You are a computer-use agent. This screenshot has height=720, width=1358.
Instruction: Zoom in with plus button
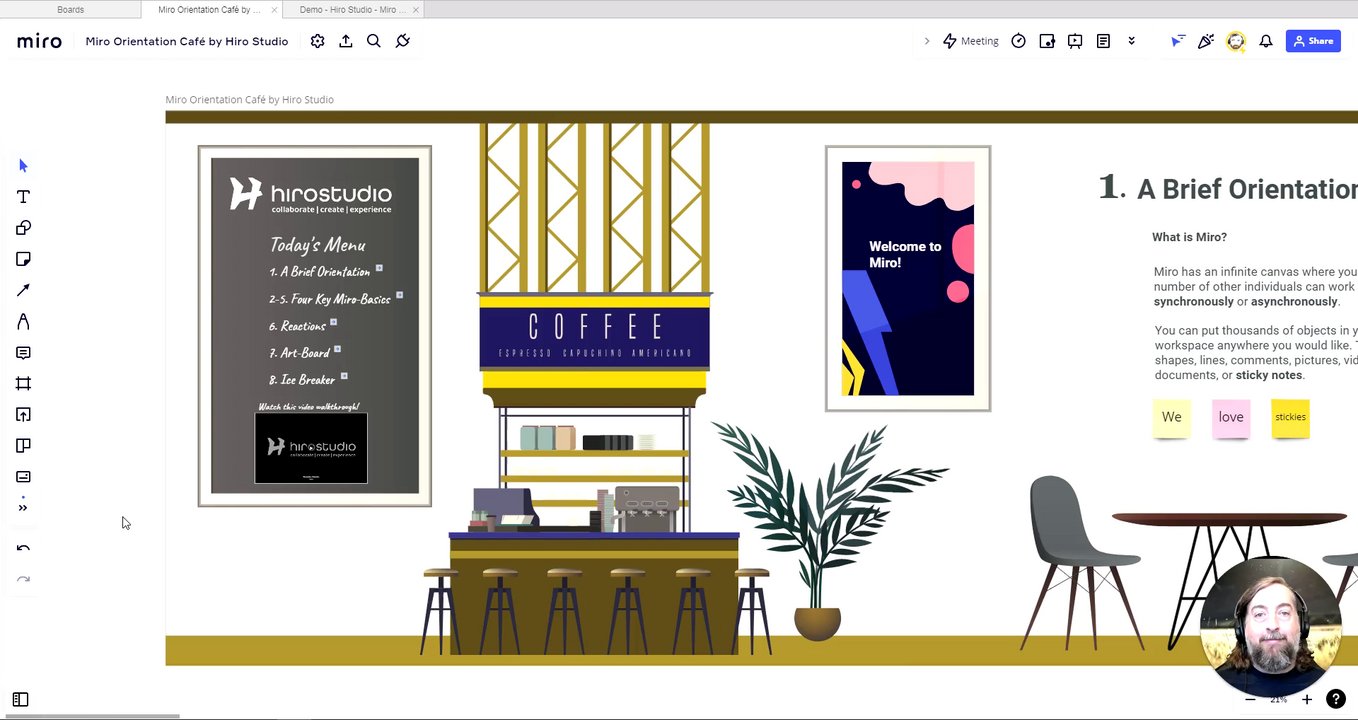1306,700
